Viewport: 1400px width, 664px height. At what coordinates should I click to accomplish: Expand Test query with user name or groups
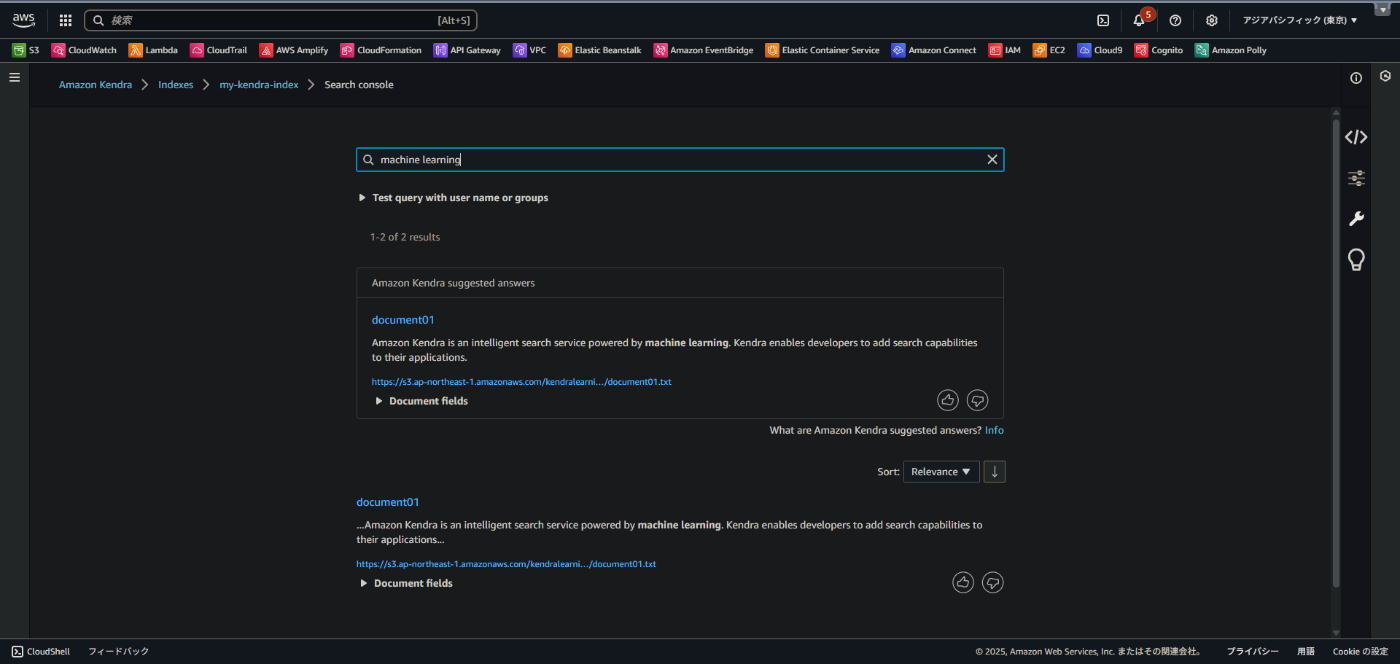pyautogui.click(x=453, y=198)
